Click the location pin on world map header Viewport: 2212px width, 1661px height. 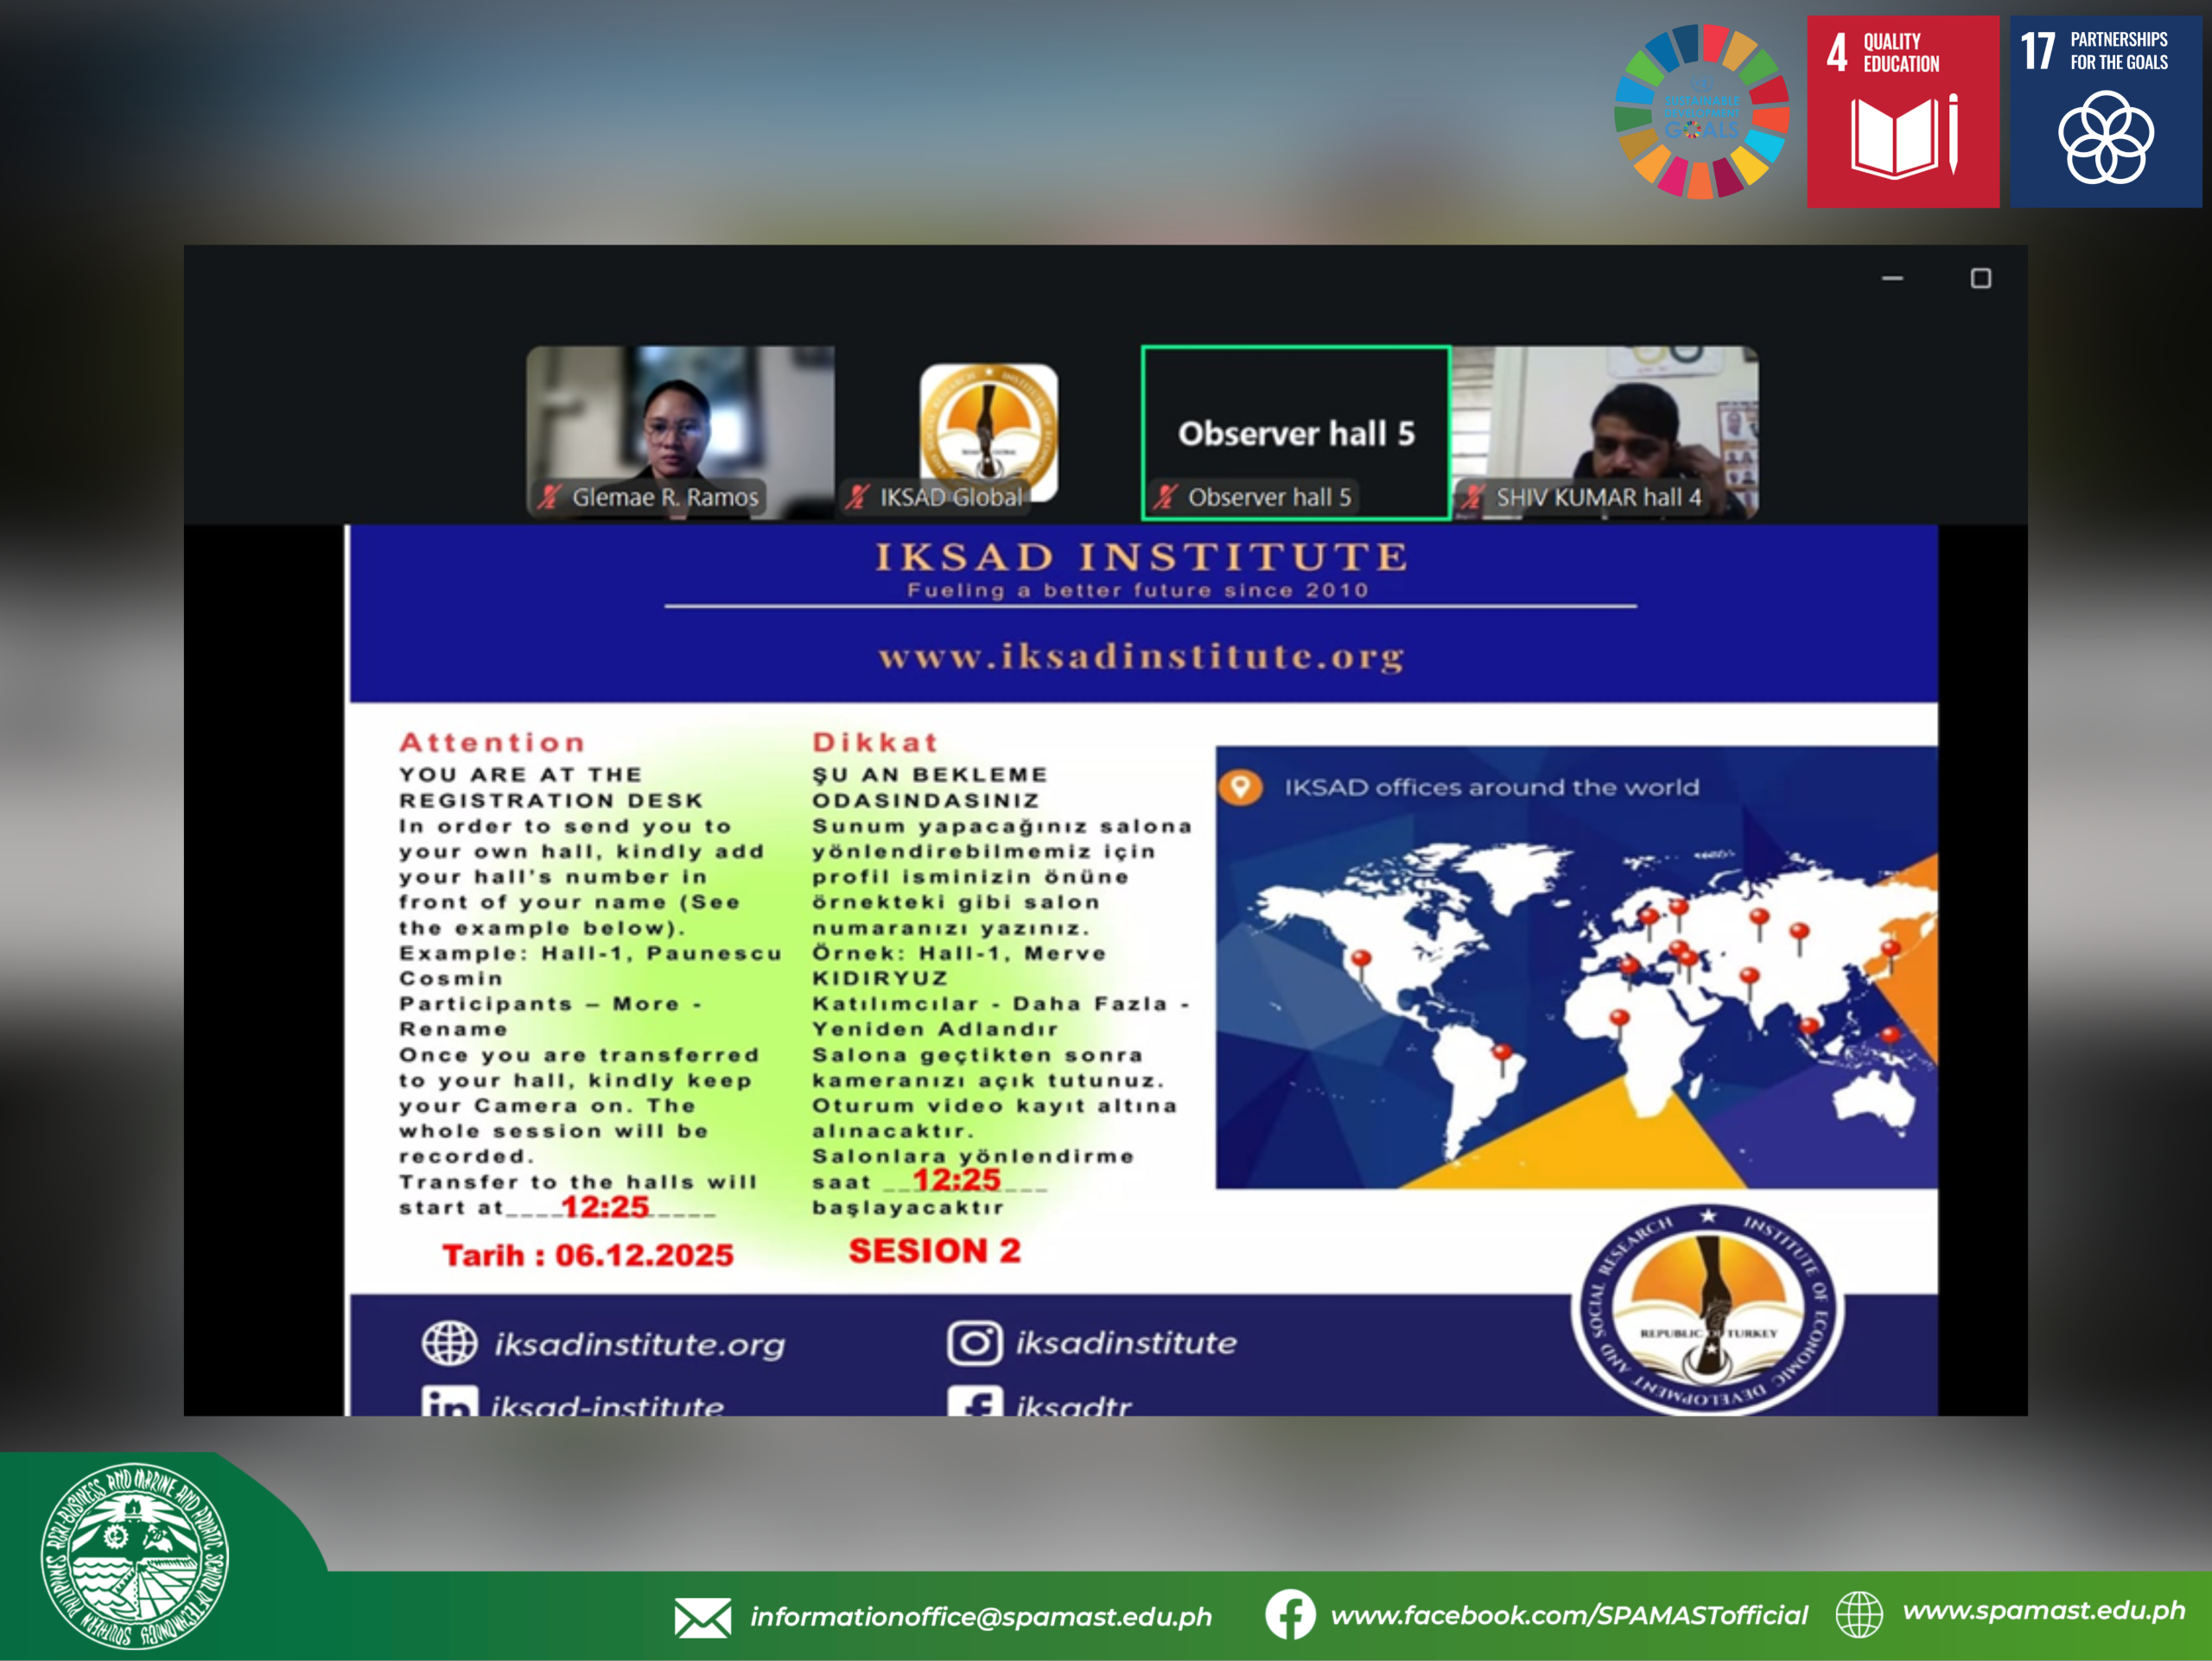click(1240, 787)
